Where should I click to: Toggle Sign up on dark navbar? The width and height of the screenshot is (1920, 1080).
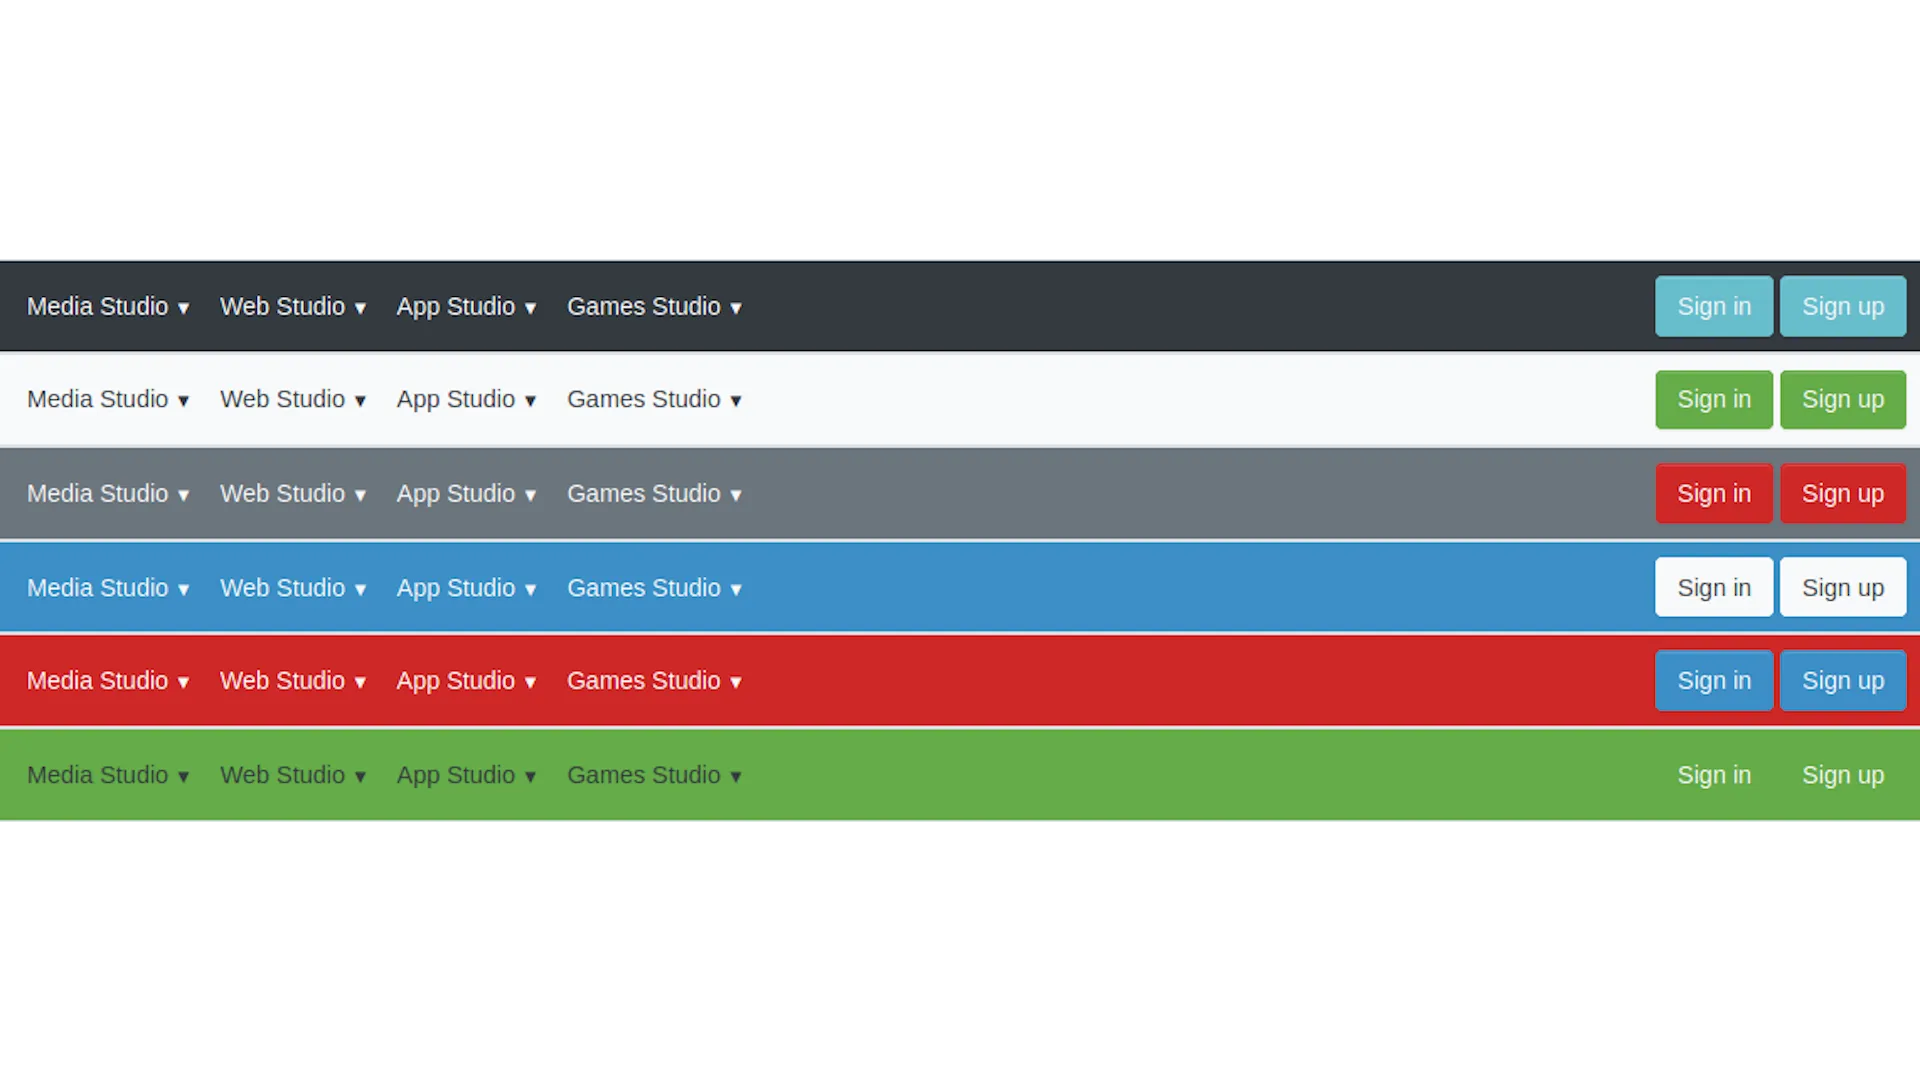click(x=1844, y=306)
